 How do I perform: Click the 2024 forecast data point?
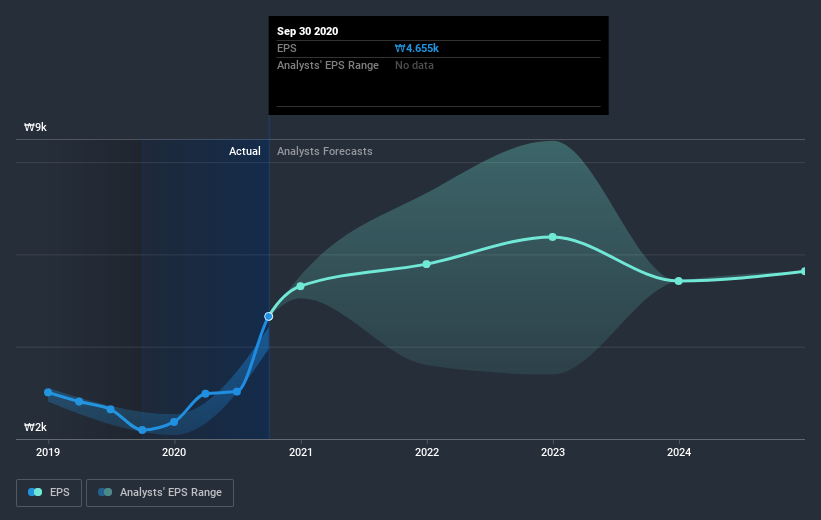(679, 281)
